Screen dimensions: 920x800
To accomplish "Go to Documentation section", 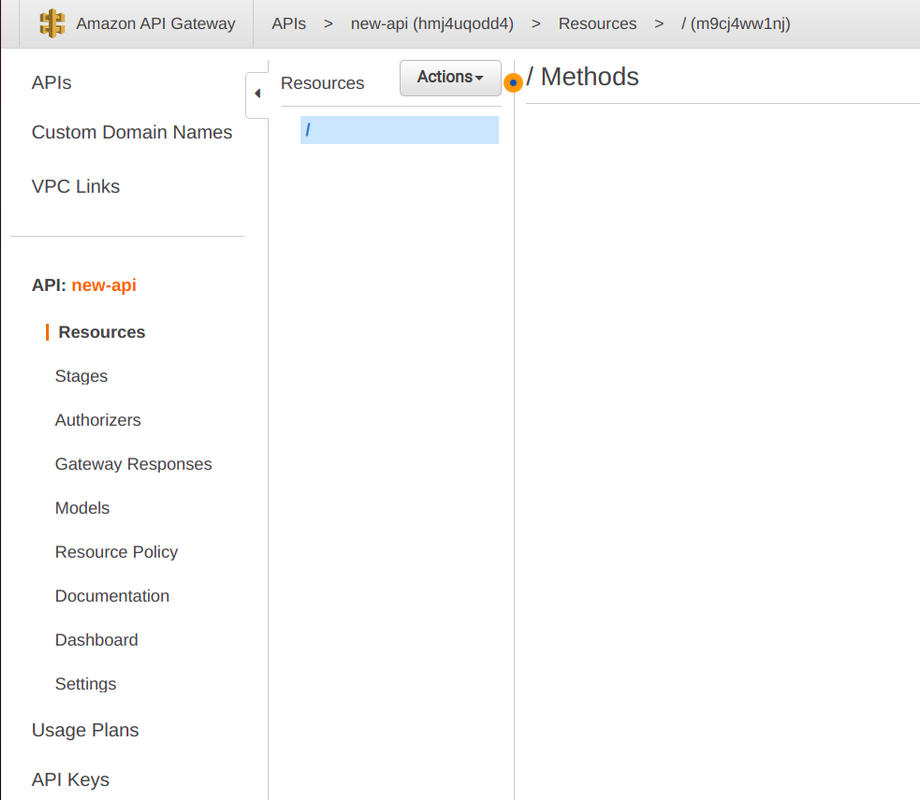I will [x=112, y=596].
